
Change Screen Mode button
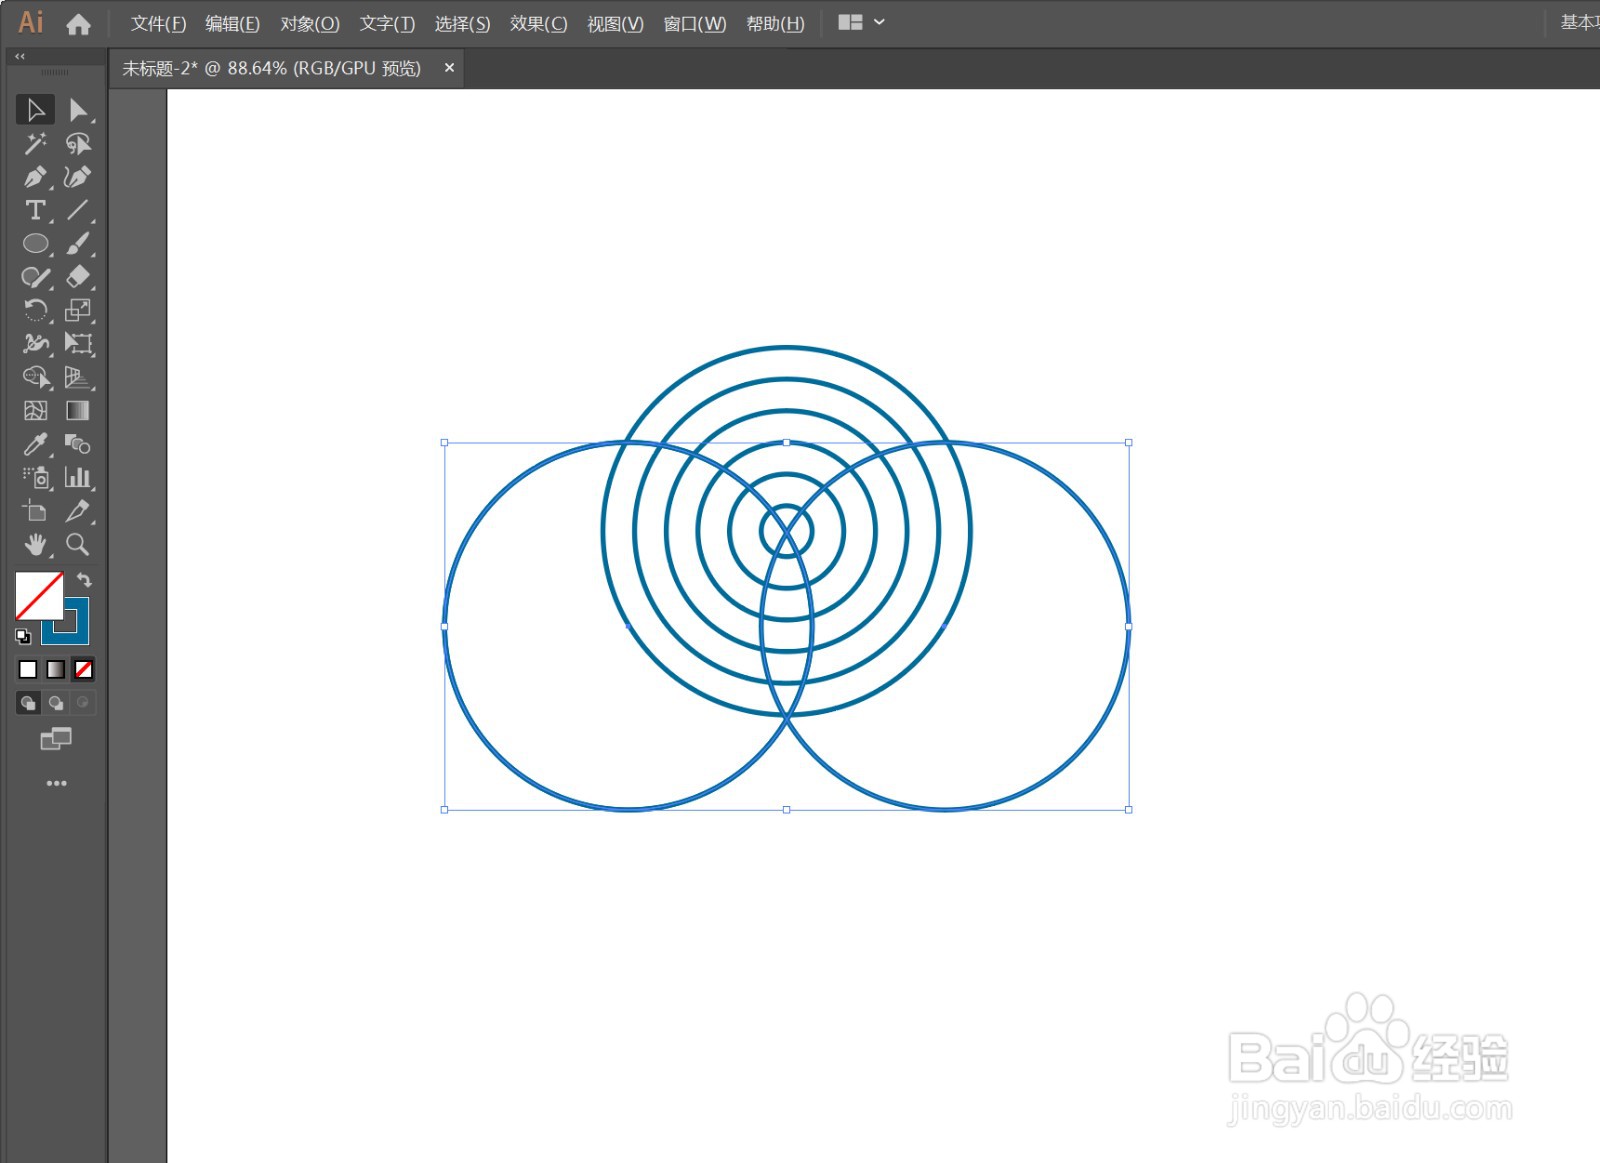pyautogui.click(x=56, y=739)
